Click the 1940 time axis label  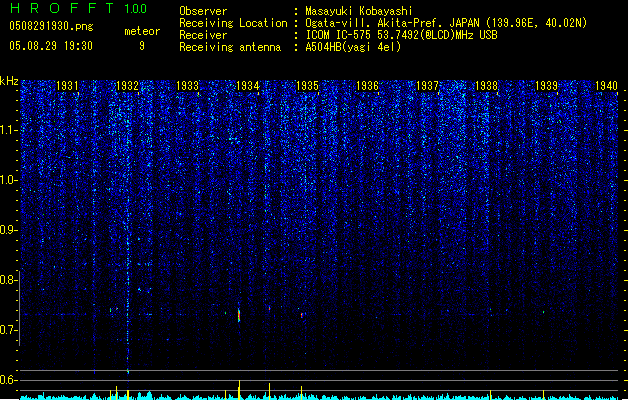coord(607,85)
